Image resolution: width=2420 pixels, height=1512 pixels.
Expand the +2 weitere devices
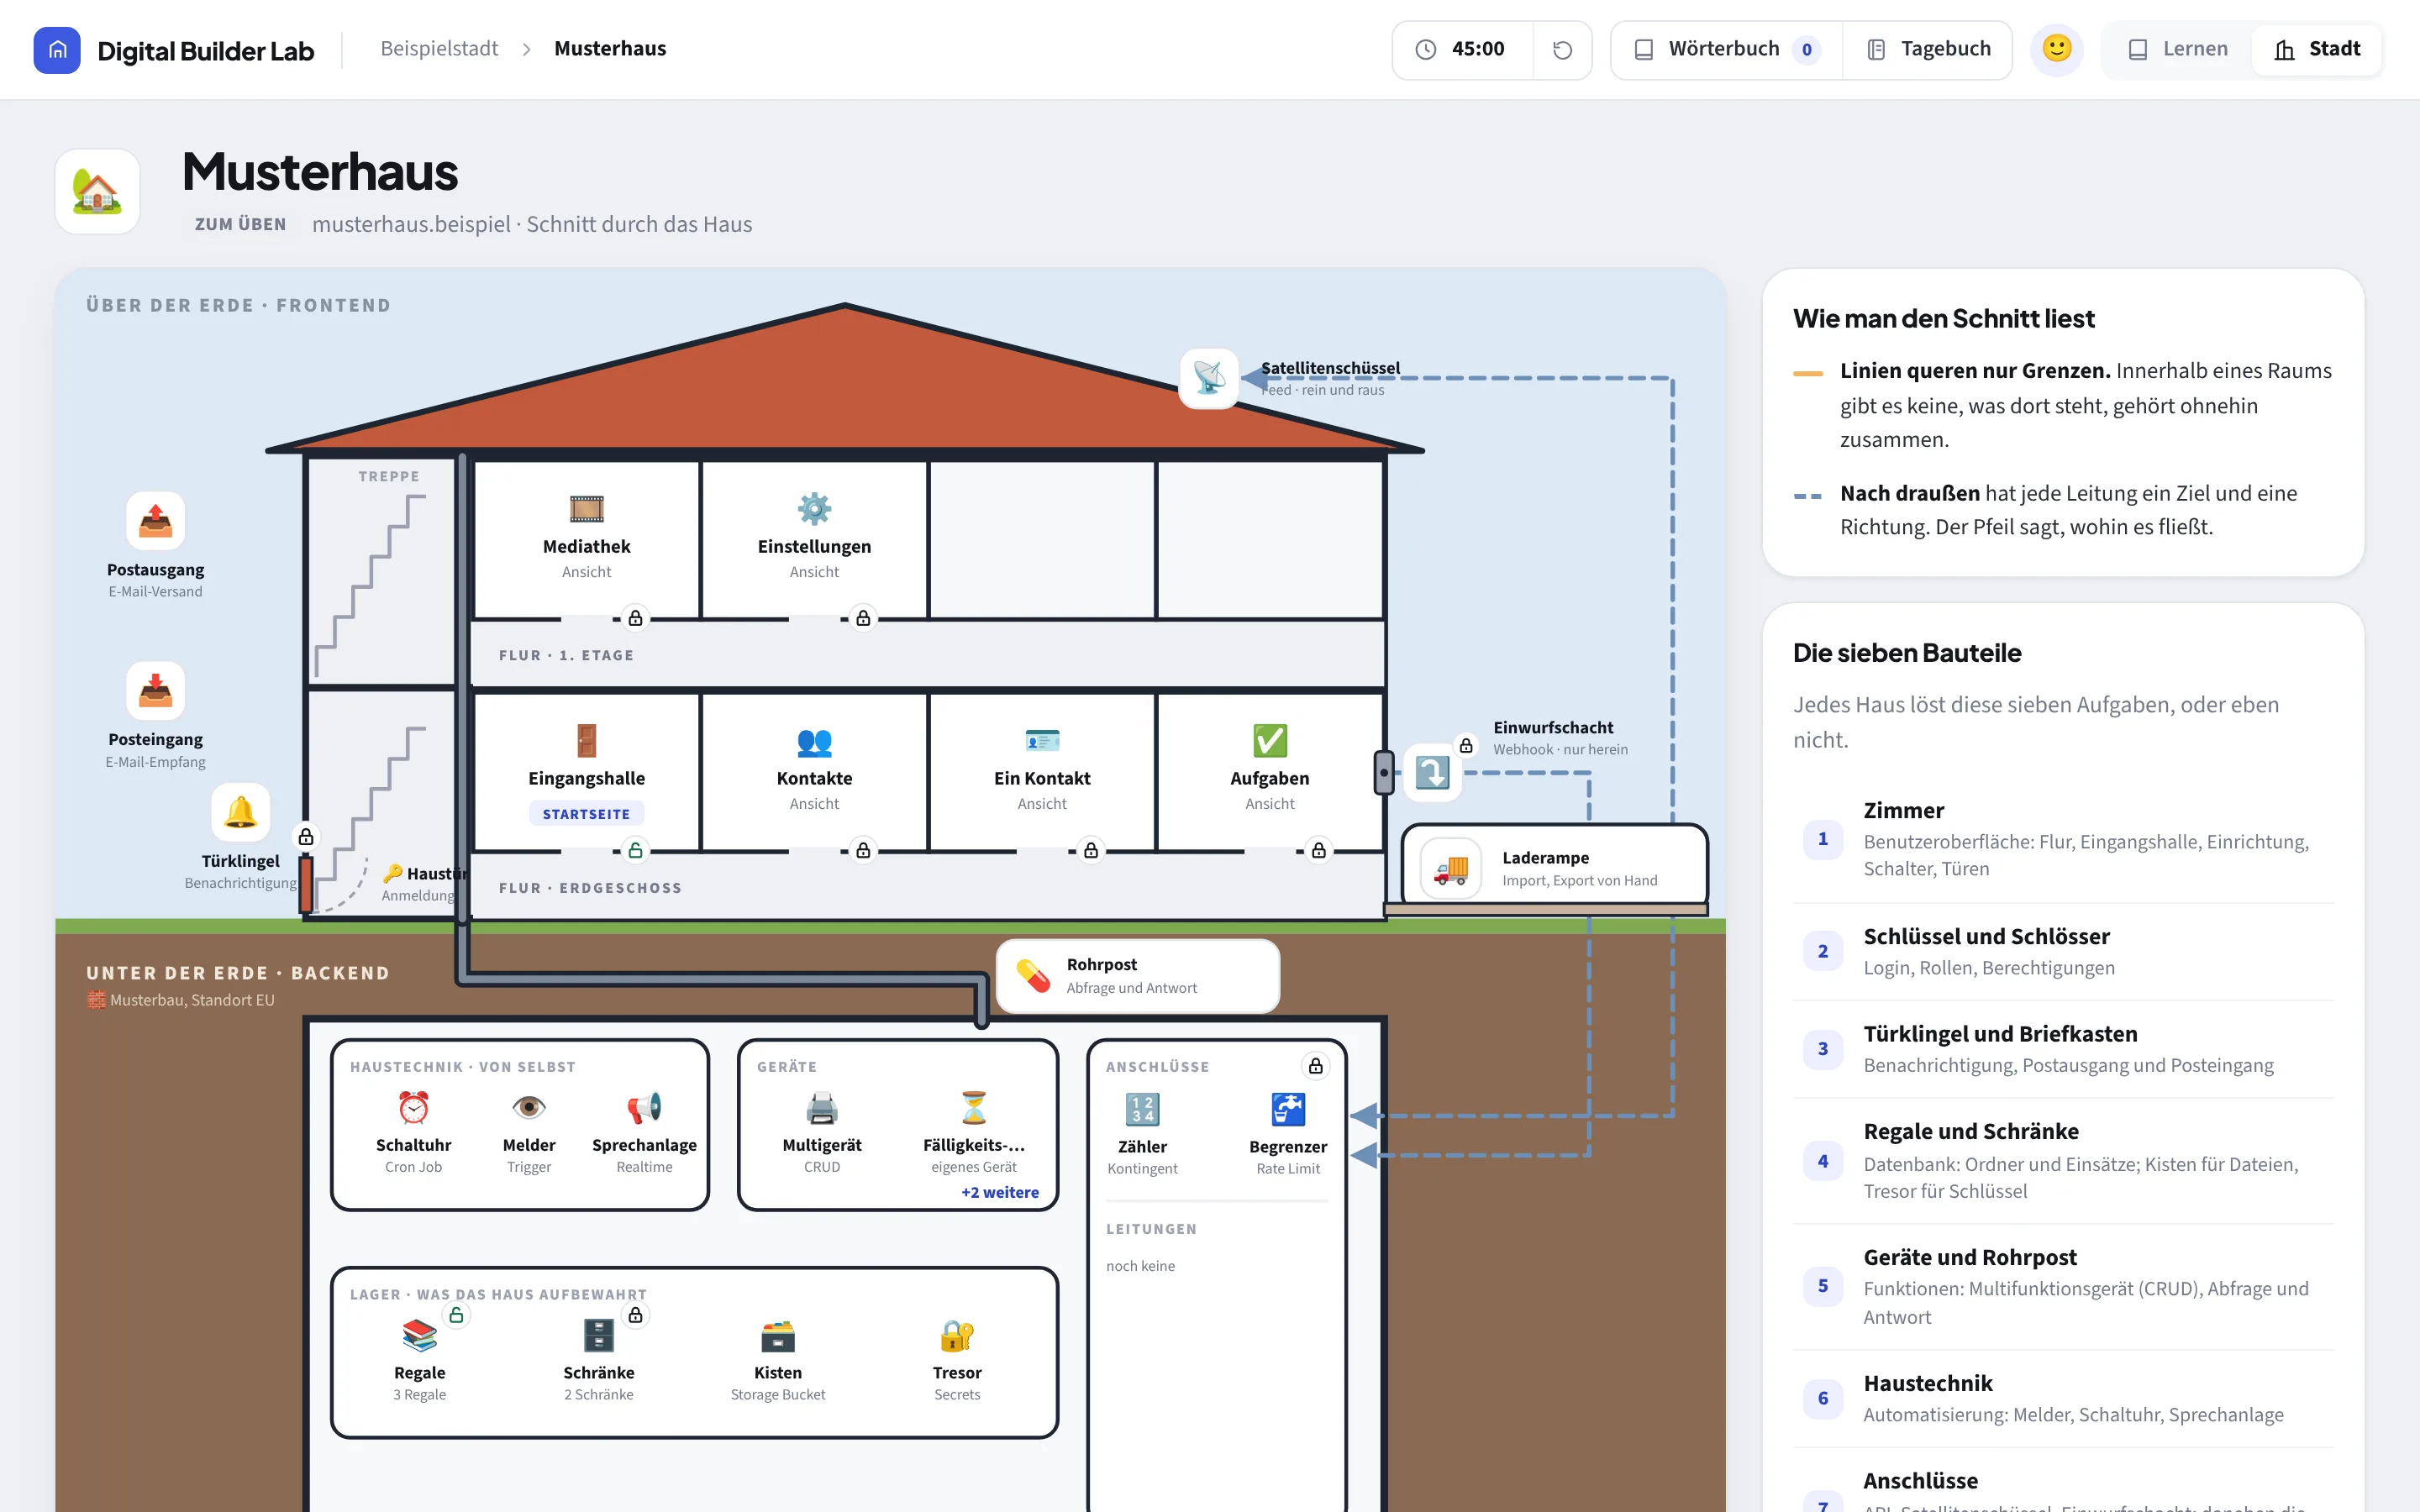(1000, 1192)
